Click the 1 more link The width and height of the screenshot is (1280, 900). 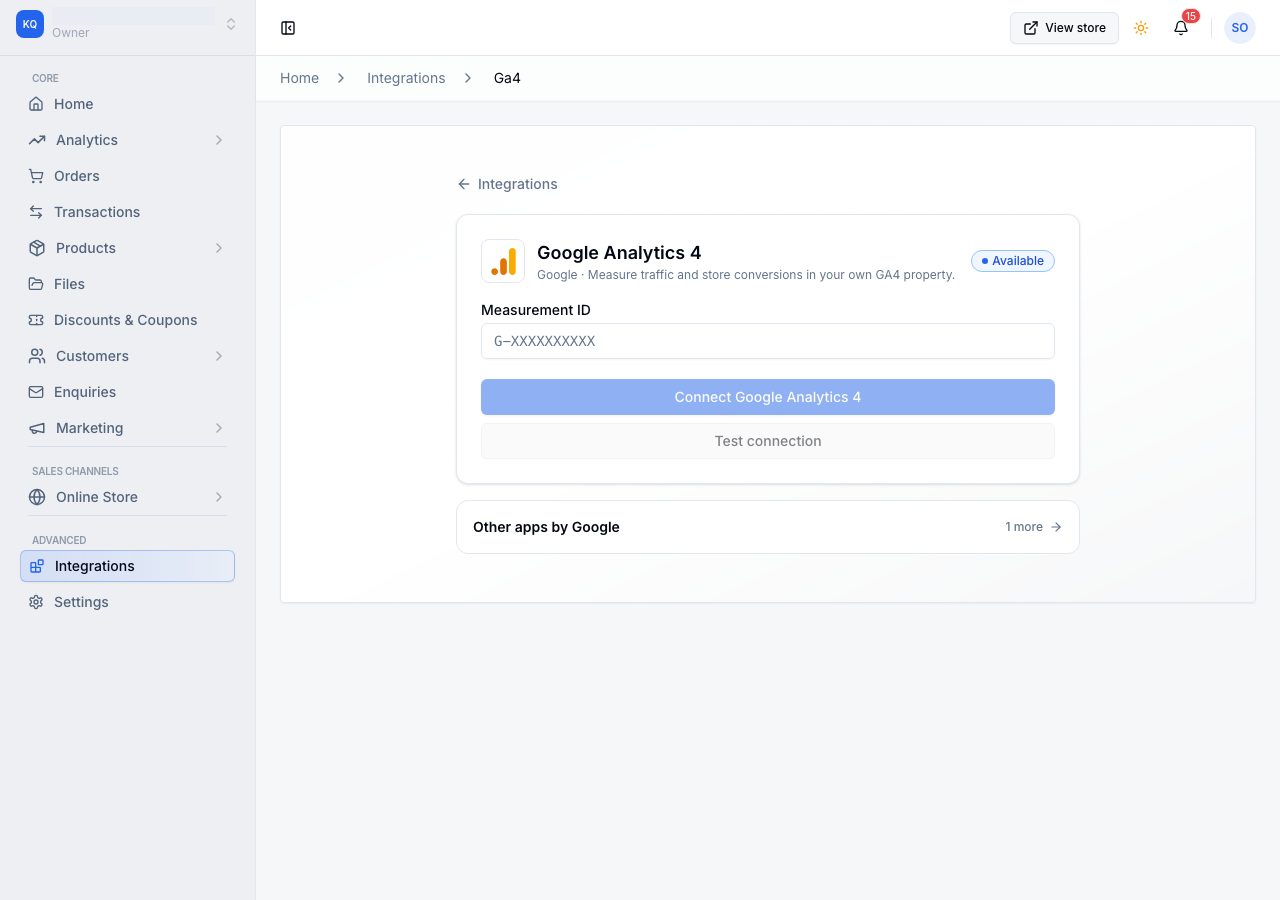pos(1034,527)
